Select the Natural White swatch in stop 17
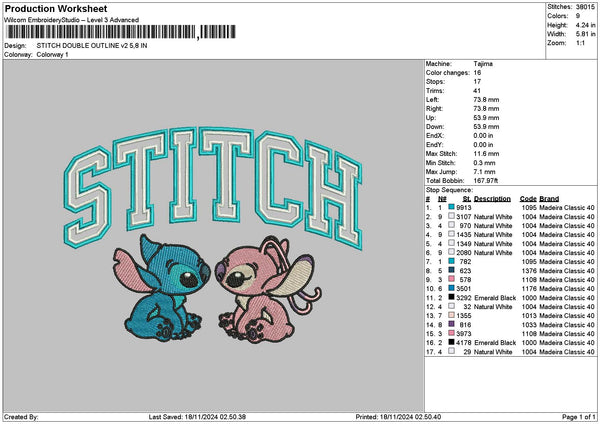This screenshot has height=424, width=600. 452,352
